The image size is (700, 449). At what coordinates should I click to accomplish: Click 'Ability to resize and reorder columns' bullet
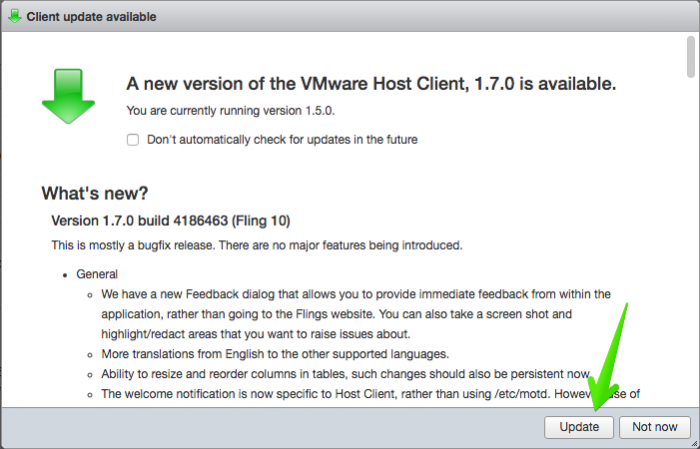click(x=346, y=374)
